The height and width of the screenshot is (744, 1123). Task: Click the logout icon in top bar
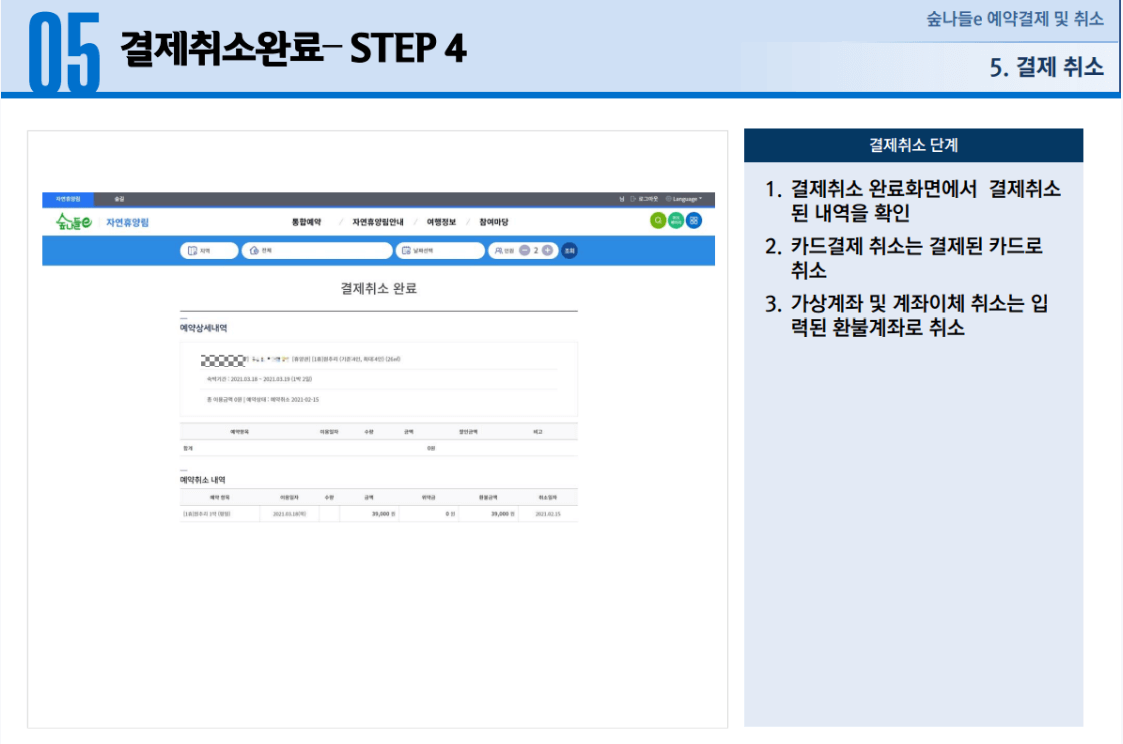click(x=633, y=199)
